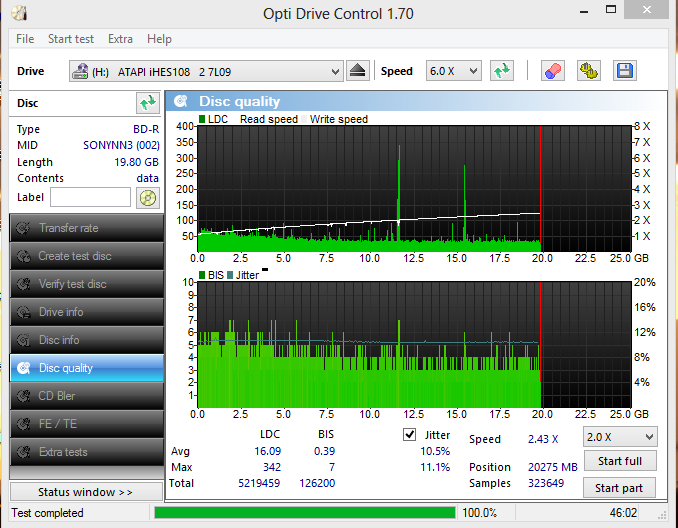Click the Disc info sidebar icon
The image size is (678, 528).
point(23,340)
